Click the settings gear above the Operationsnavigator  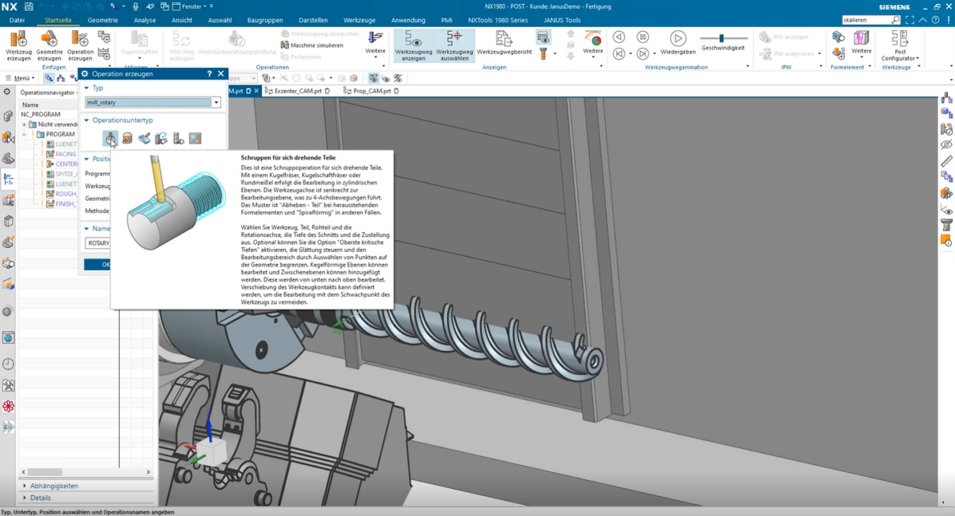coord(7,92)
